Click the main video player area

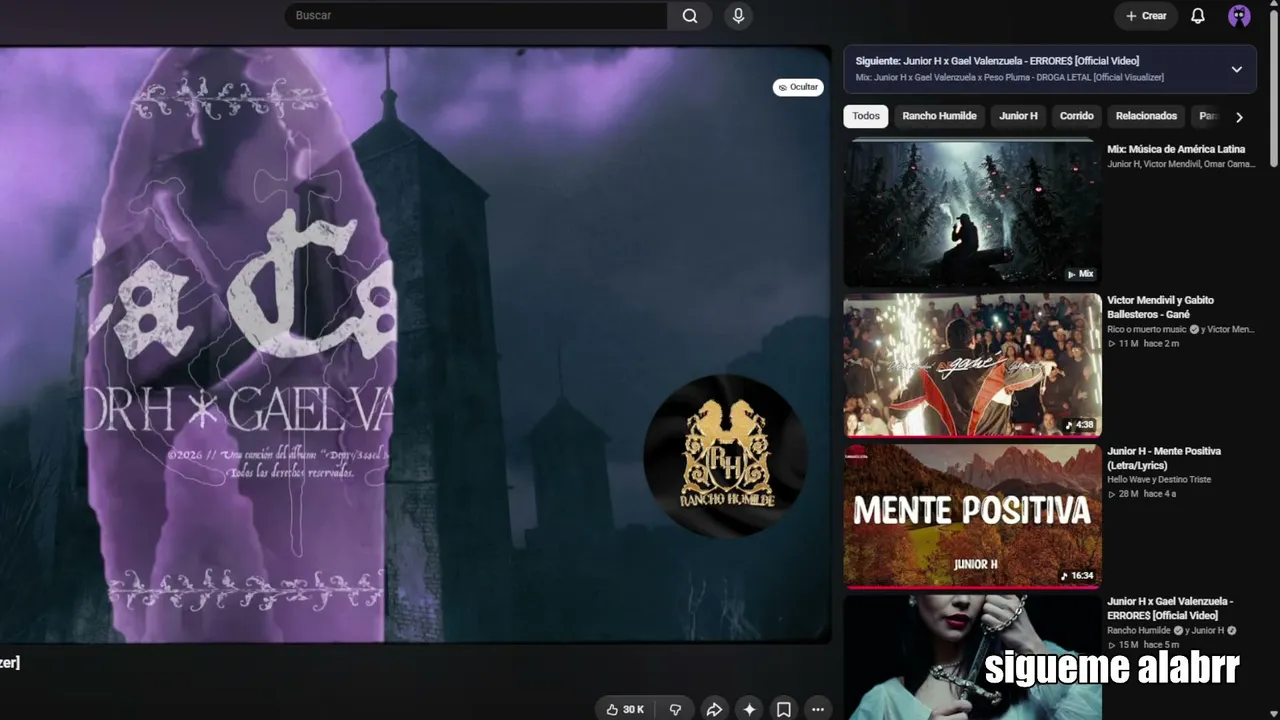click(415, 344)
